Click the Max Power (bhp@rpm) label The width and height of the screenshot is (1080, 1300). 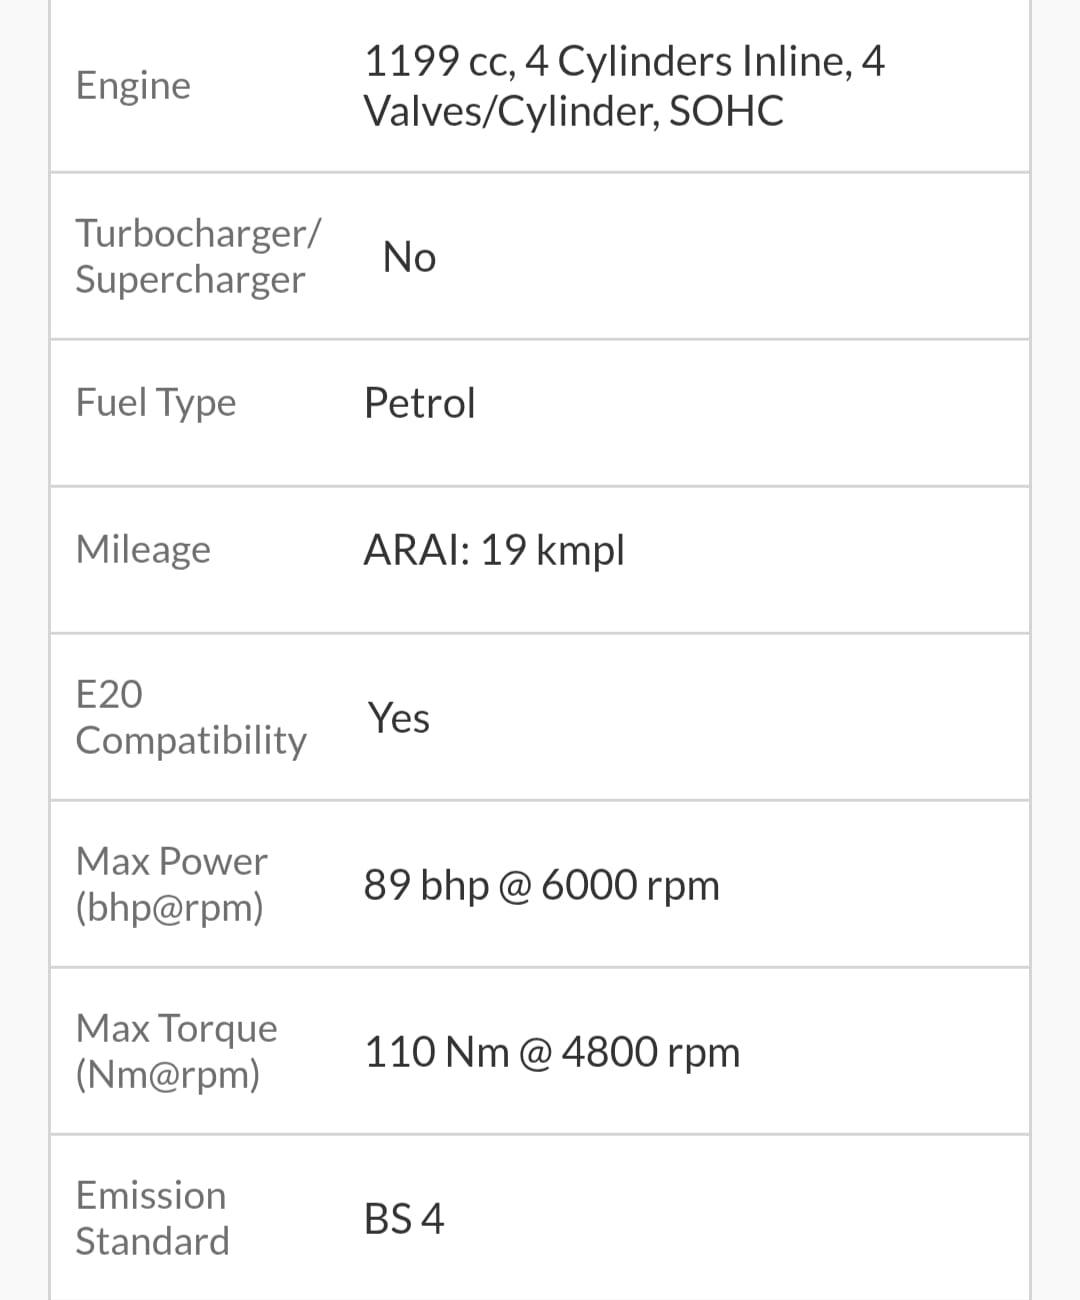tap(171, 884)
